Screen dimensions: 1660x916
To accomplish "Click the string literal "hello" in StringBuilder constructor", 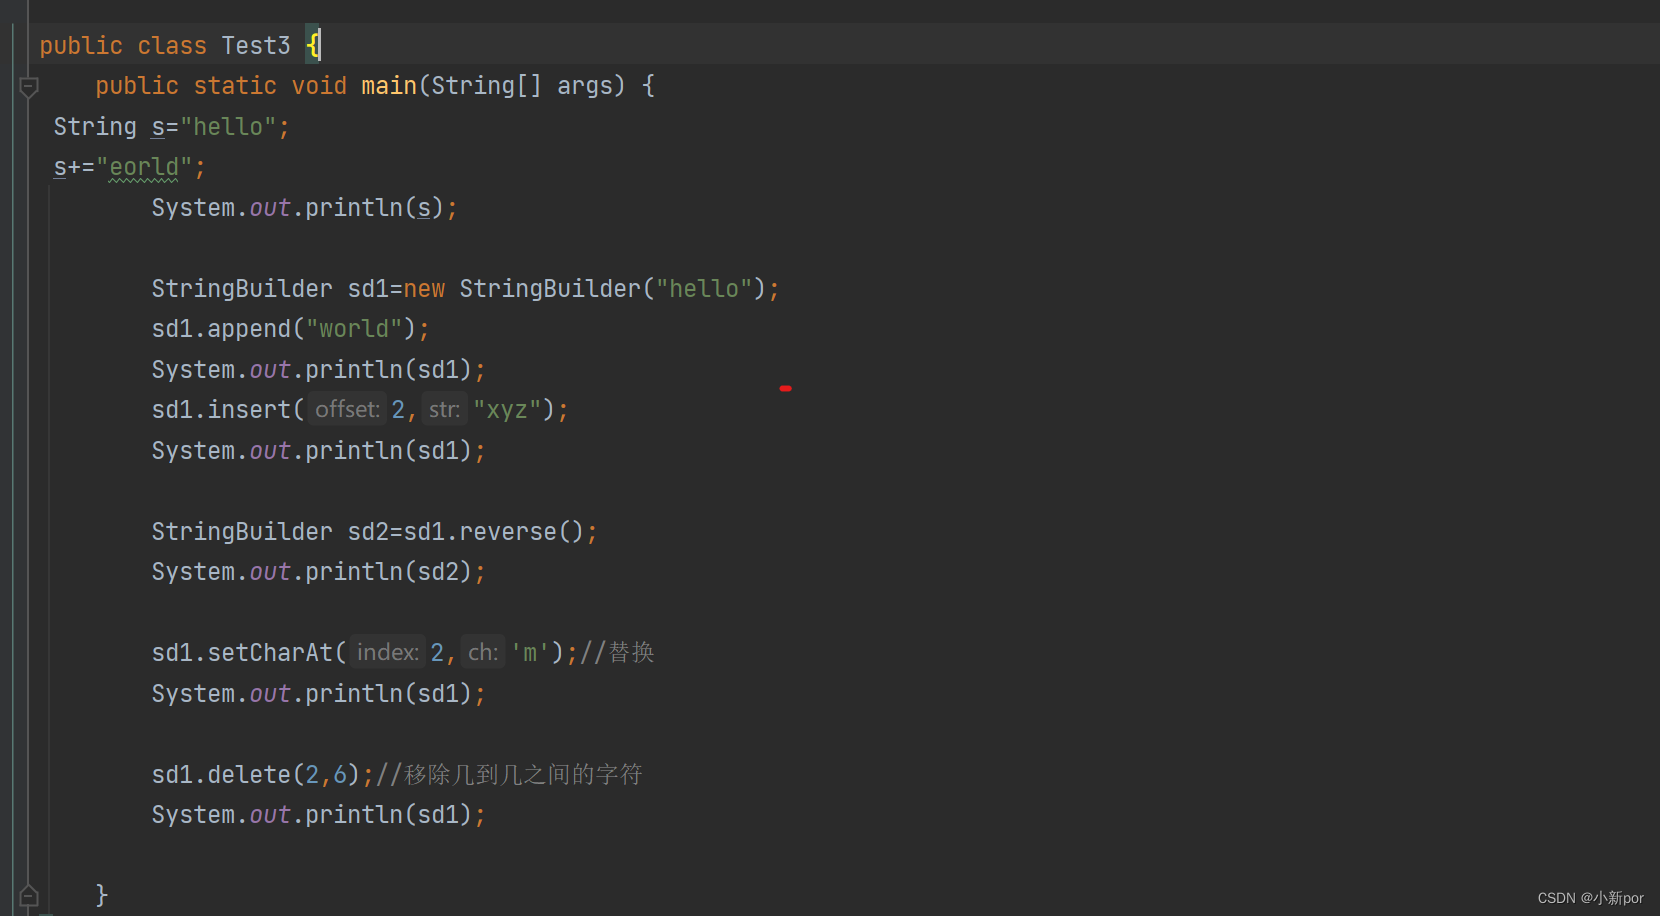I will (x=705, y=288).
